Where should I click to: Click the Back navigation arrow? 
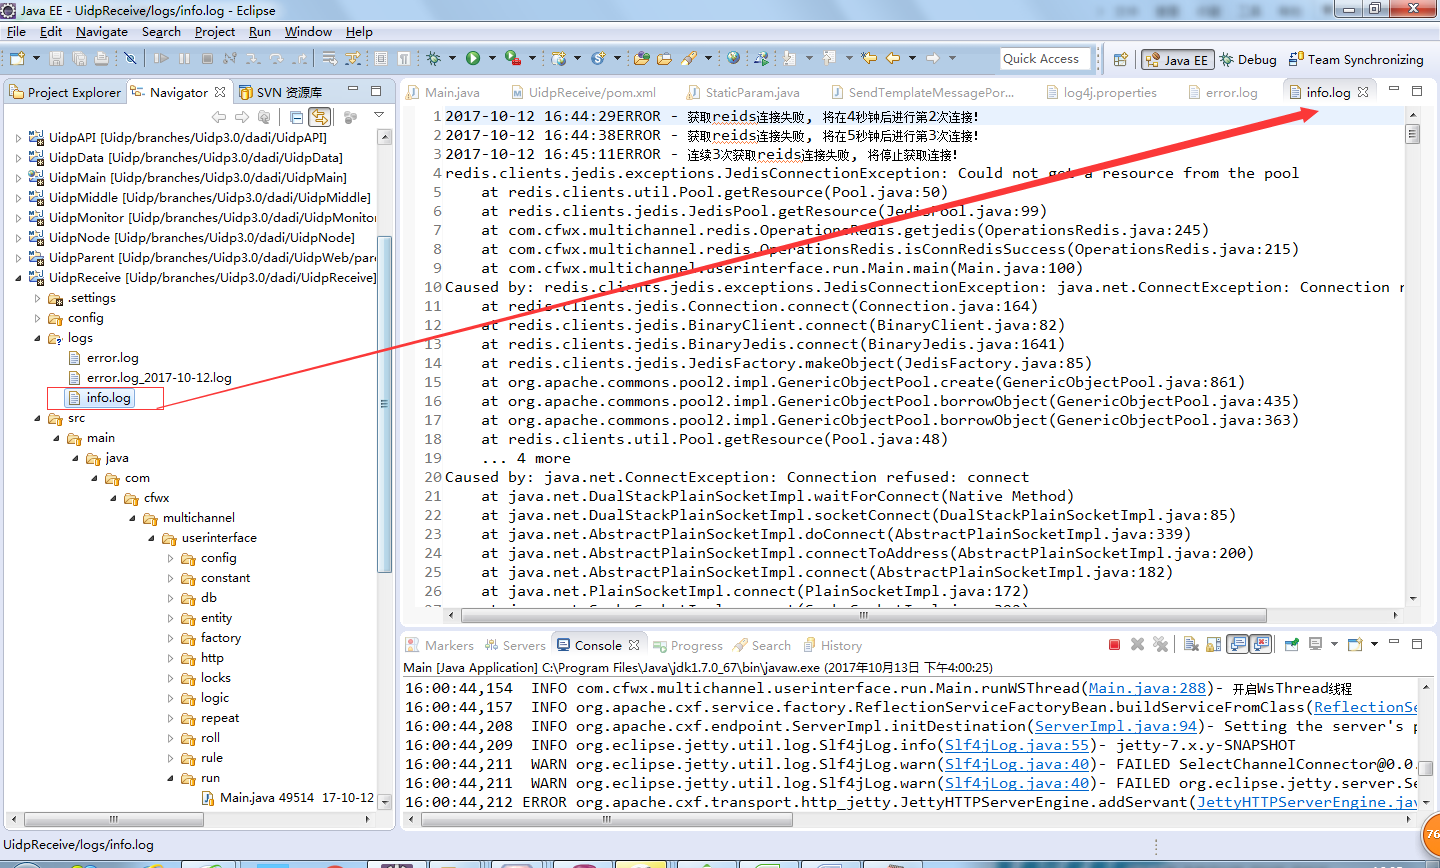(x=893, y=58)
